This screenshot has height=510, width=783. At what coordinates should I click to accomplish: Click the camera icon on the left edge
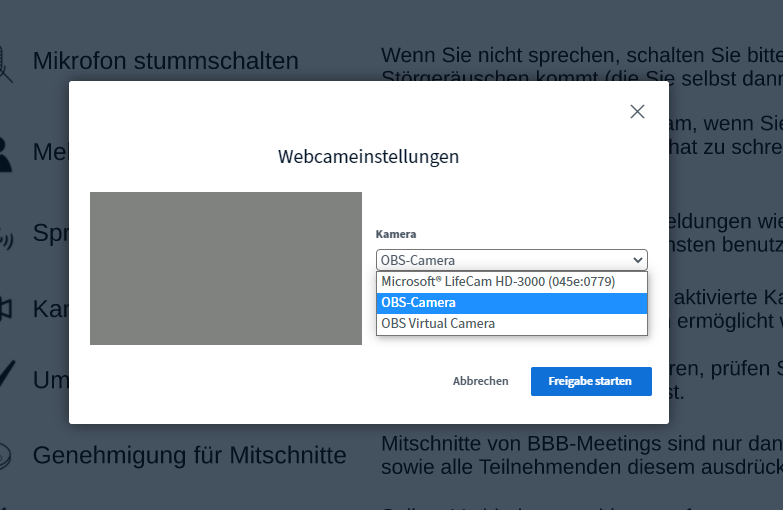tap(5, 308)
